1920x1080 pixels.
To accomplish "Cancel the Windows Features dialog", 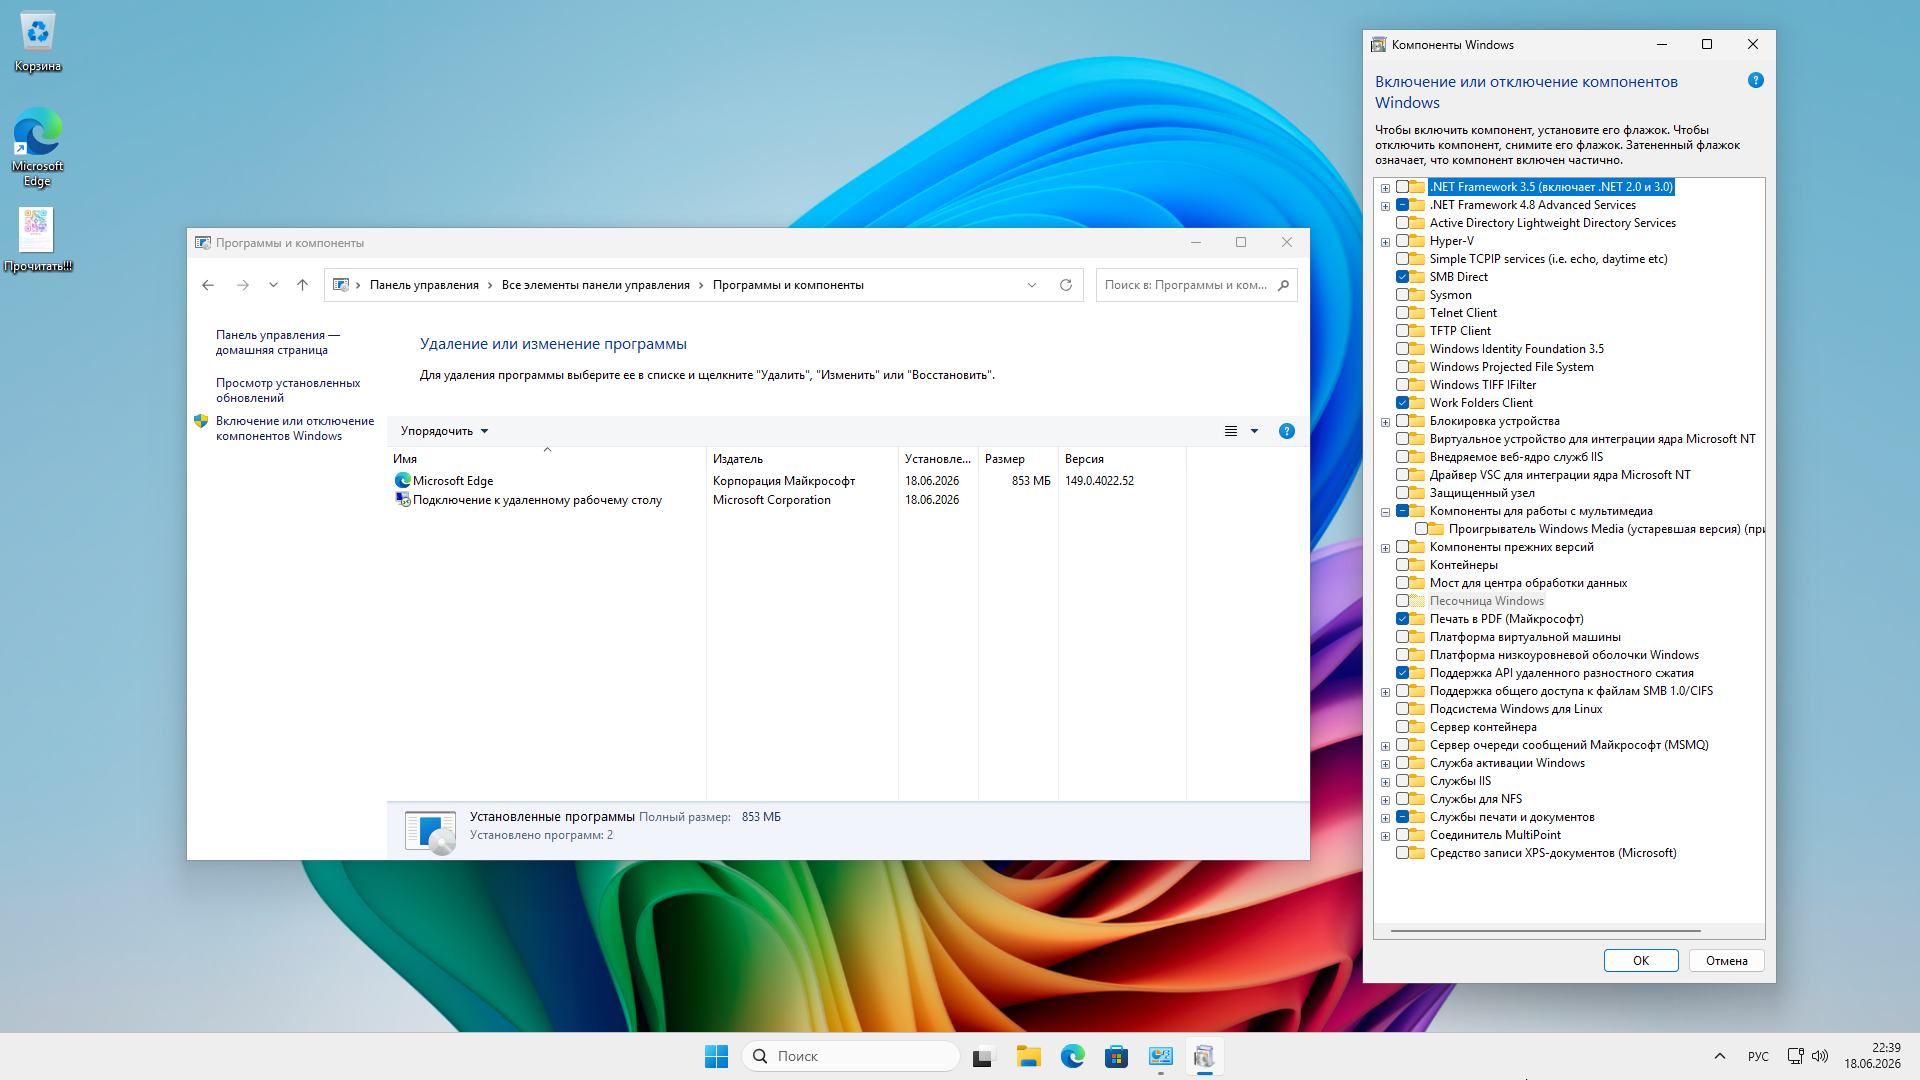I will point(1727,961).
